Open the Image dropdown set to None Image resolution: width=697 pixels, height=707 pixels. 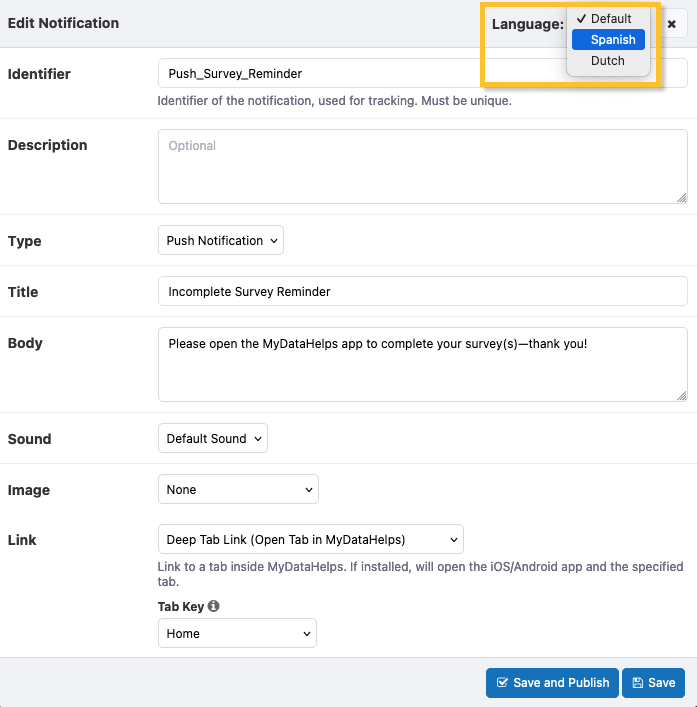tap(238, 490)
